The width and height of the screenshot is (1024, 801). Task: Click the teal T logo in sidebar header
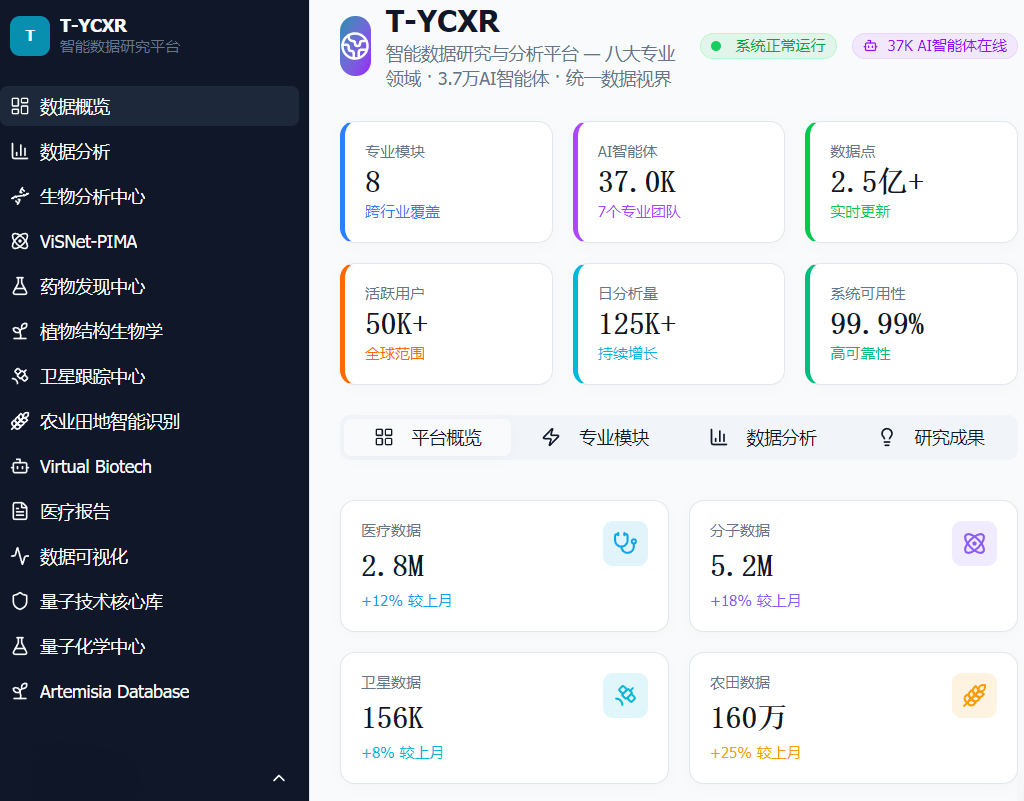tap(30, 36)
